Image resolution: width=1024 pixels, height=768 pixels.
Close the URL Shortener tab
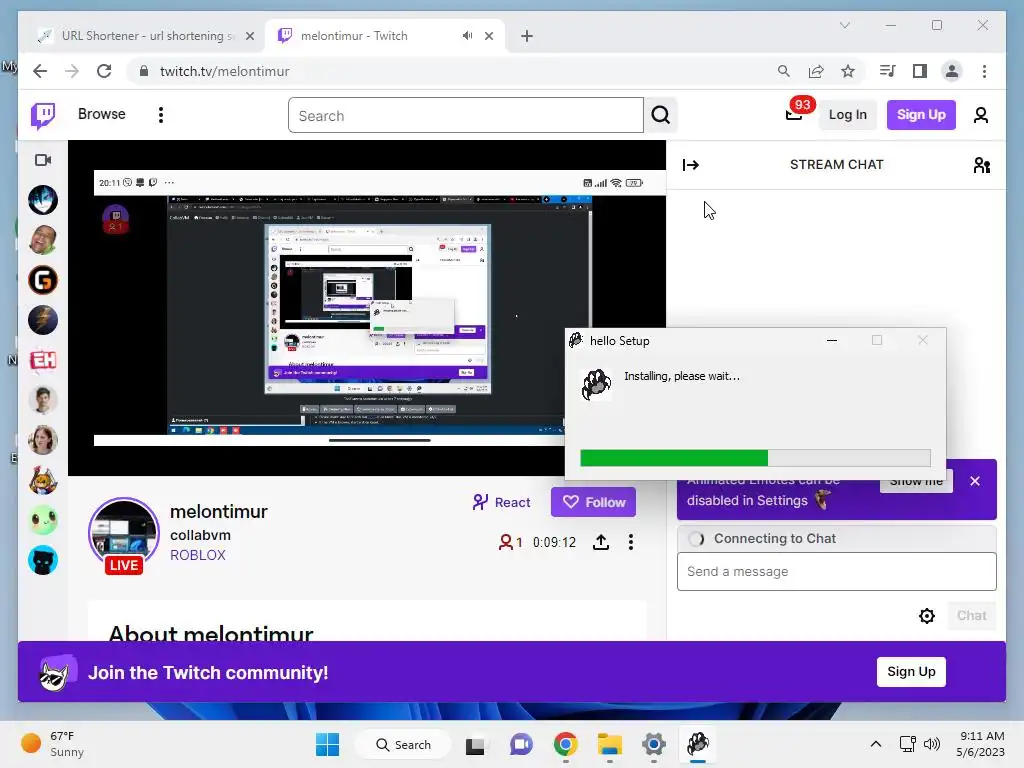pos(249,37)
